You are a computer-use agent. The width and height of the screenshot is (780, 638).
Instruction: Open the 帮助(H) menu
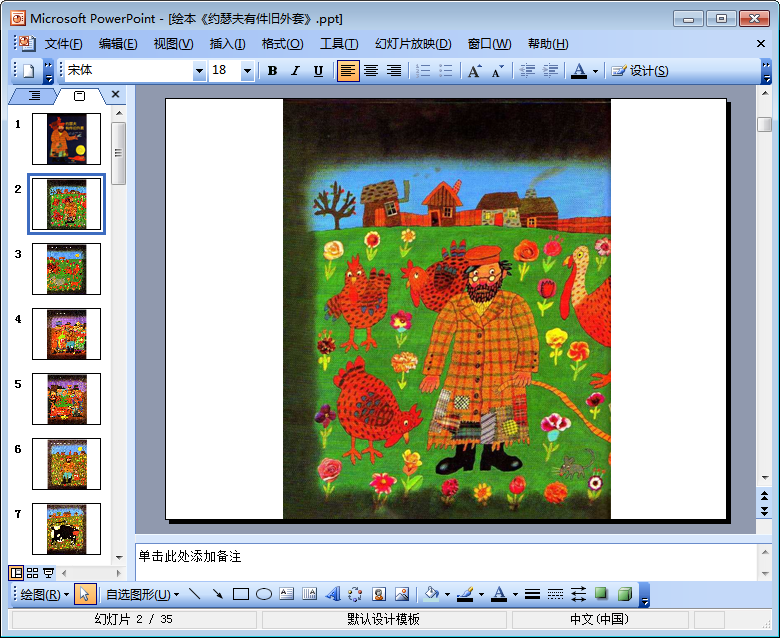[x=548, y=44]
